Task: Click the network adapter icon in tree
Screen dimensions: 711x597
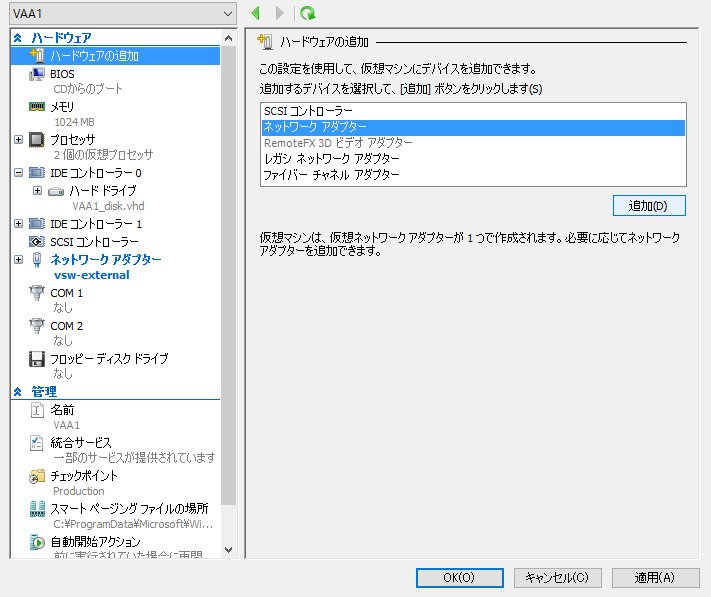Action: coord(37,260)
